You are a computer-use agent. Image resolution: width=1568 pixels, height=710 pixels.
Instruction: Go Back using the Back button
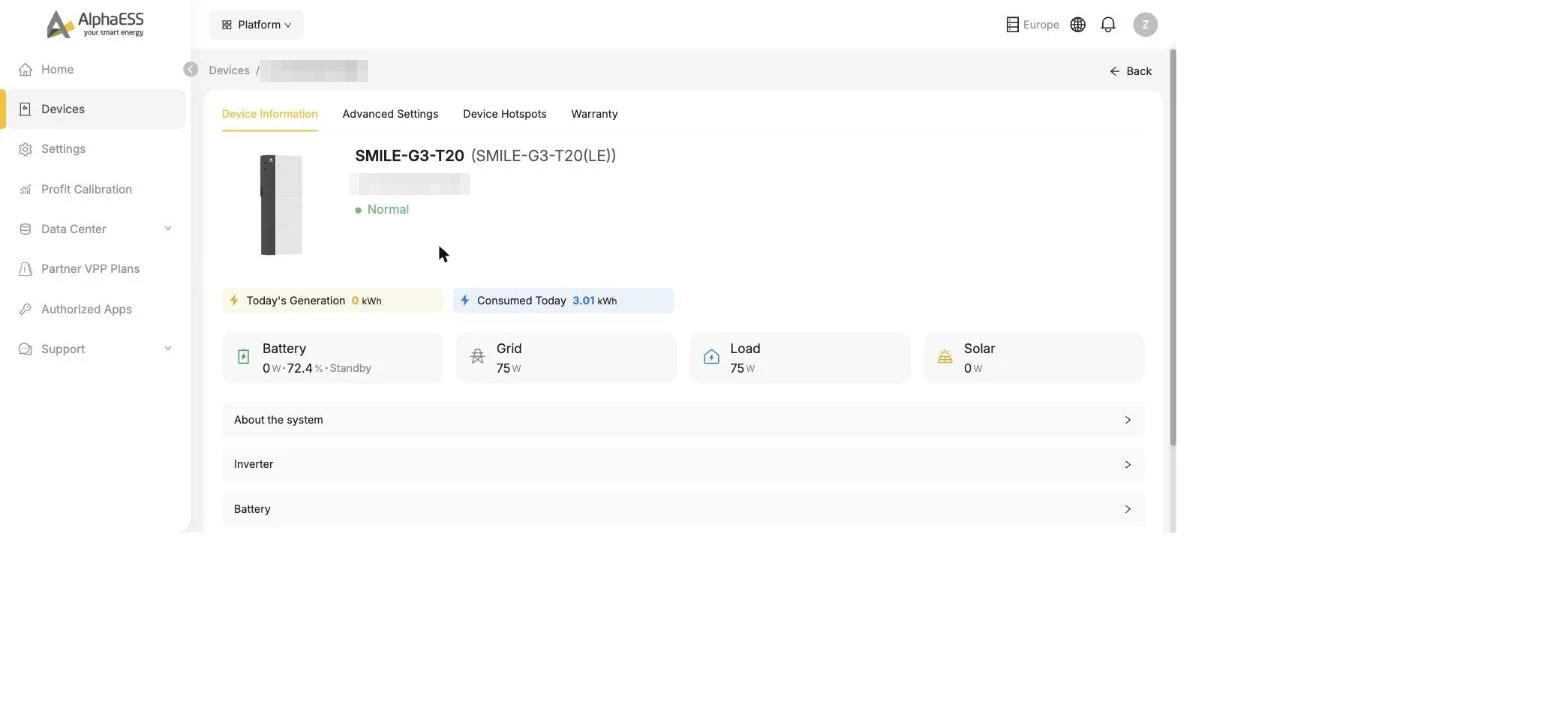(x=1130, y=71)
